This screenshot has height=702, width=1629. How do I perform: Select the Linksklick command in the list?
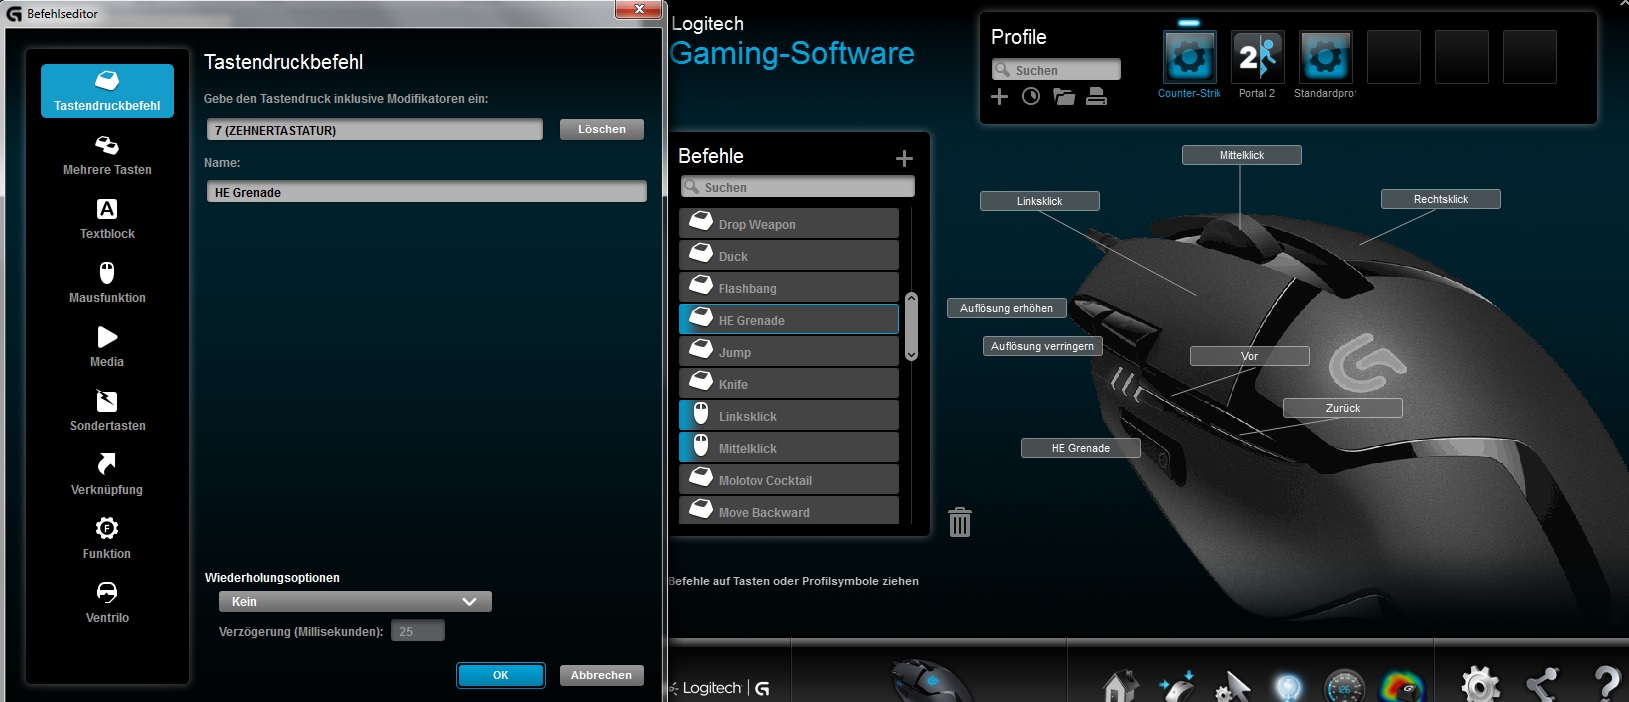click(789, 415)
